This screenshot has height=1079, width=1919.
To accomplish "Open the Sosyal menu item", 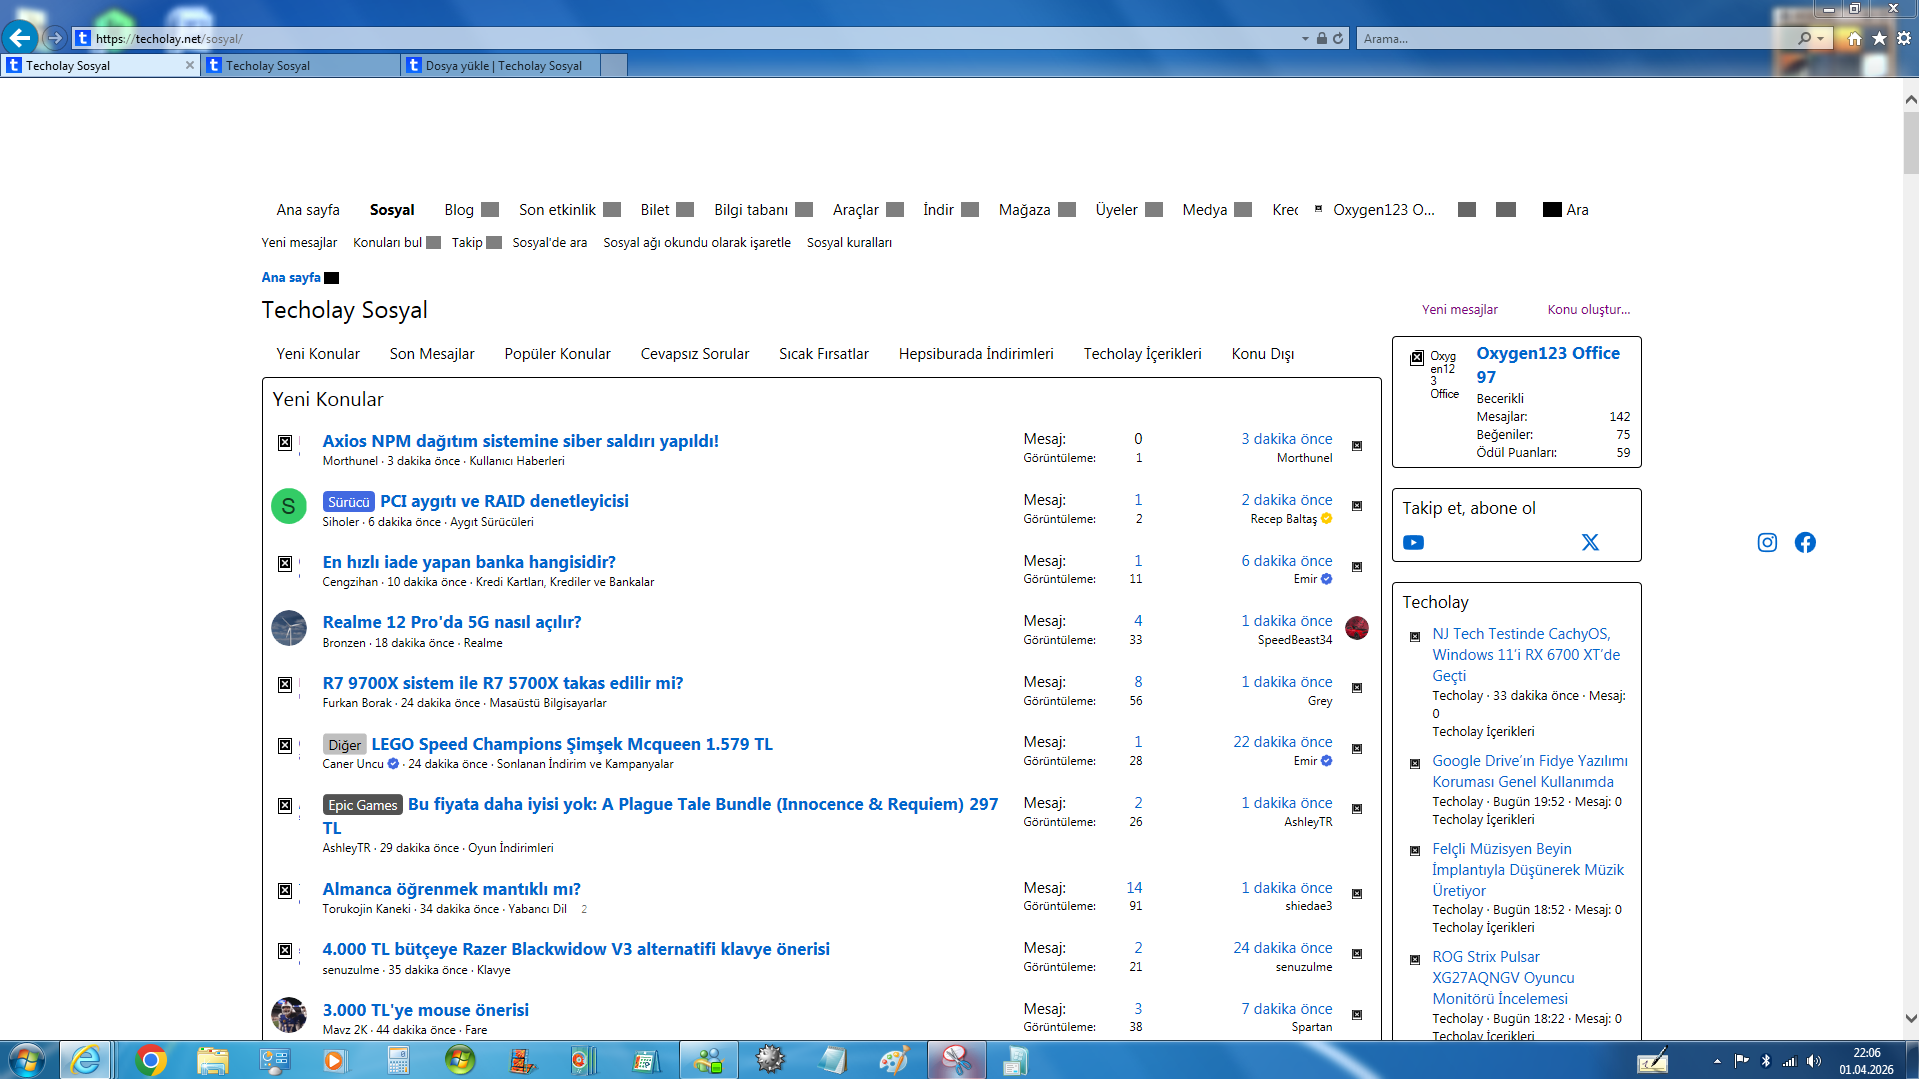I will click(x=392, y=210).
